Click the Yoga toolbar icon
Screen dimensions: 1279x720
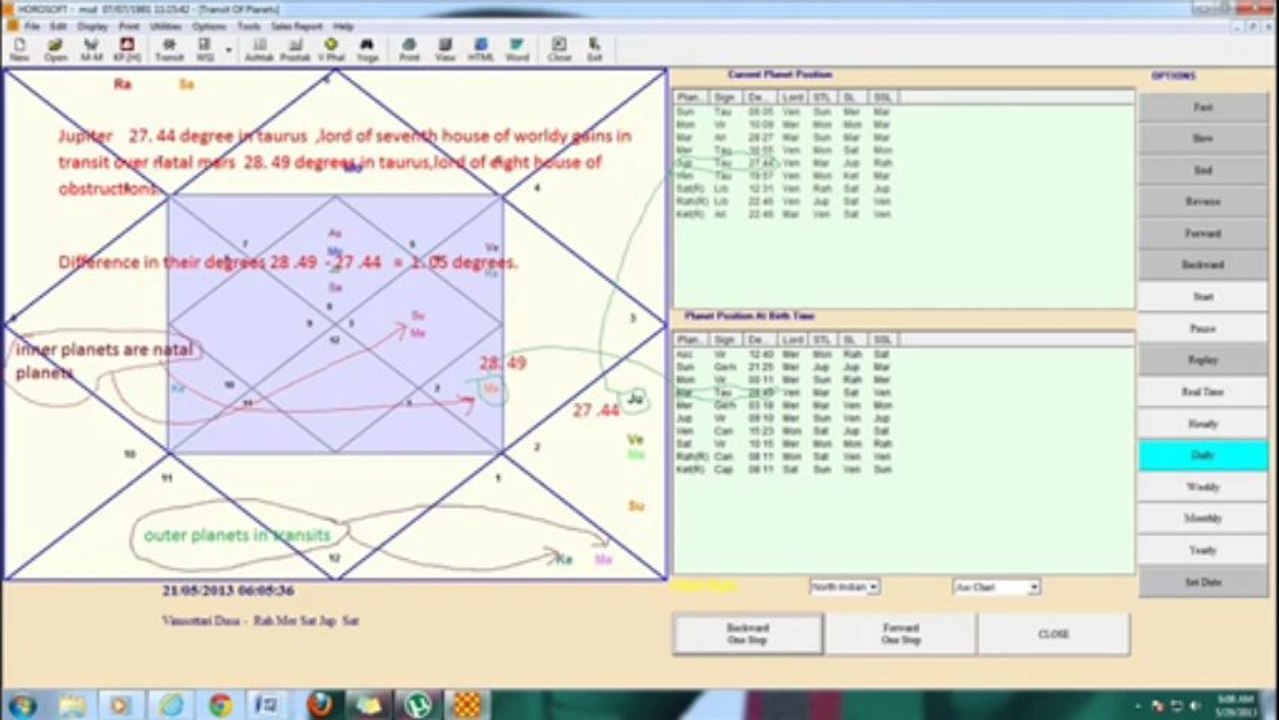pos(367,50)
